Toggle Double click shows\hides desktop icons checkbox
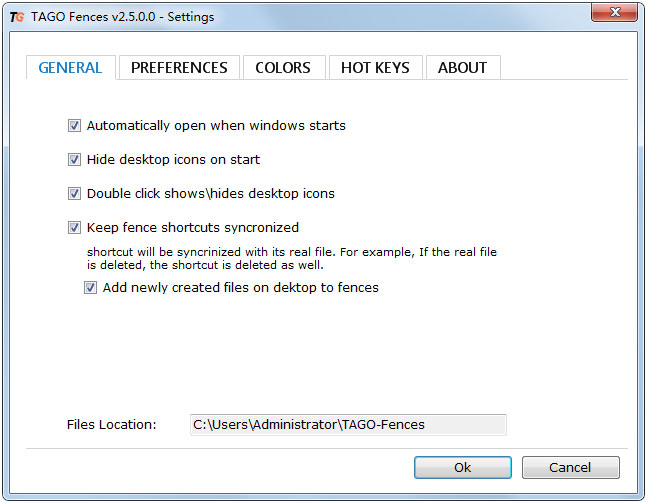 point(74,193)
